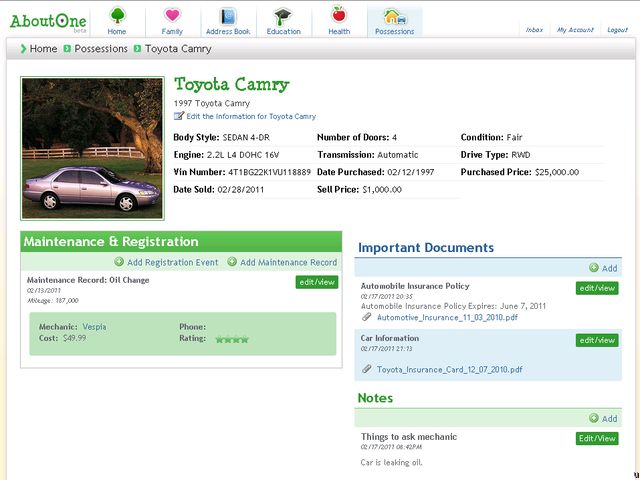The height and width of the screenshot is (480, 640).
Task: Click edit/view for Oil Change maintenance record
Action: coord(317,282)
